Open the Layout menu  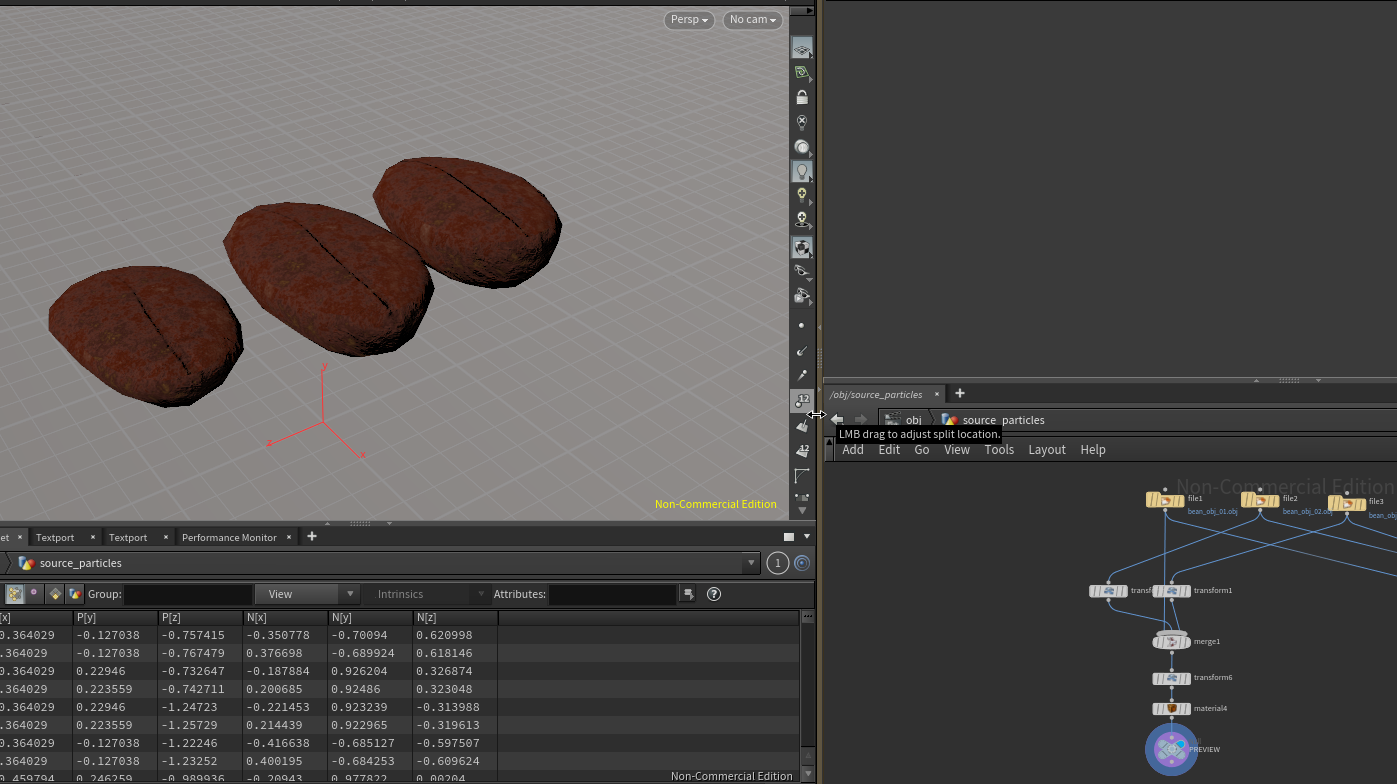1047,450
